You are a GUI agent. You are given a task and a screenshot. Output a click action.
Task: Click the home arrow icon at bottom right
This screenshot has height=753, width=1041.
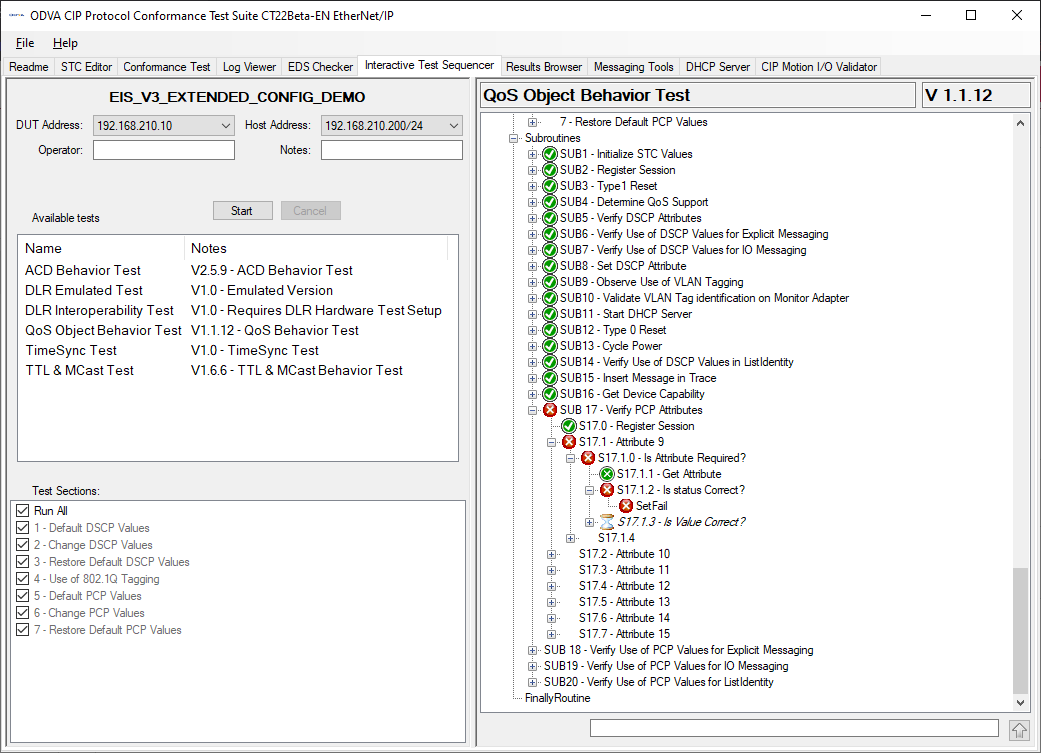click(x=1018, y=730)
